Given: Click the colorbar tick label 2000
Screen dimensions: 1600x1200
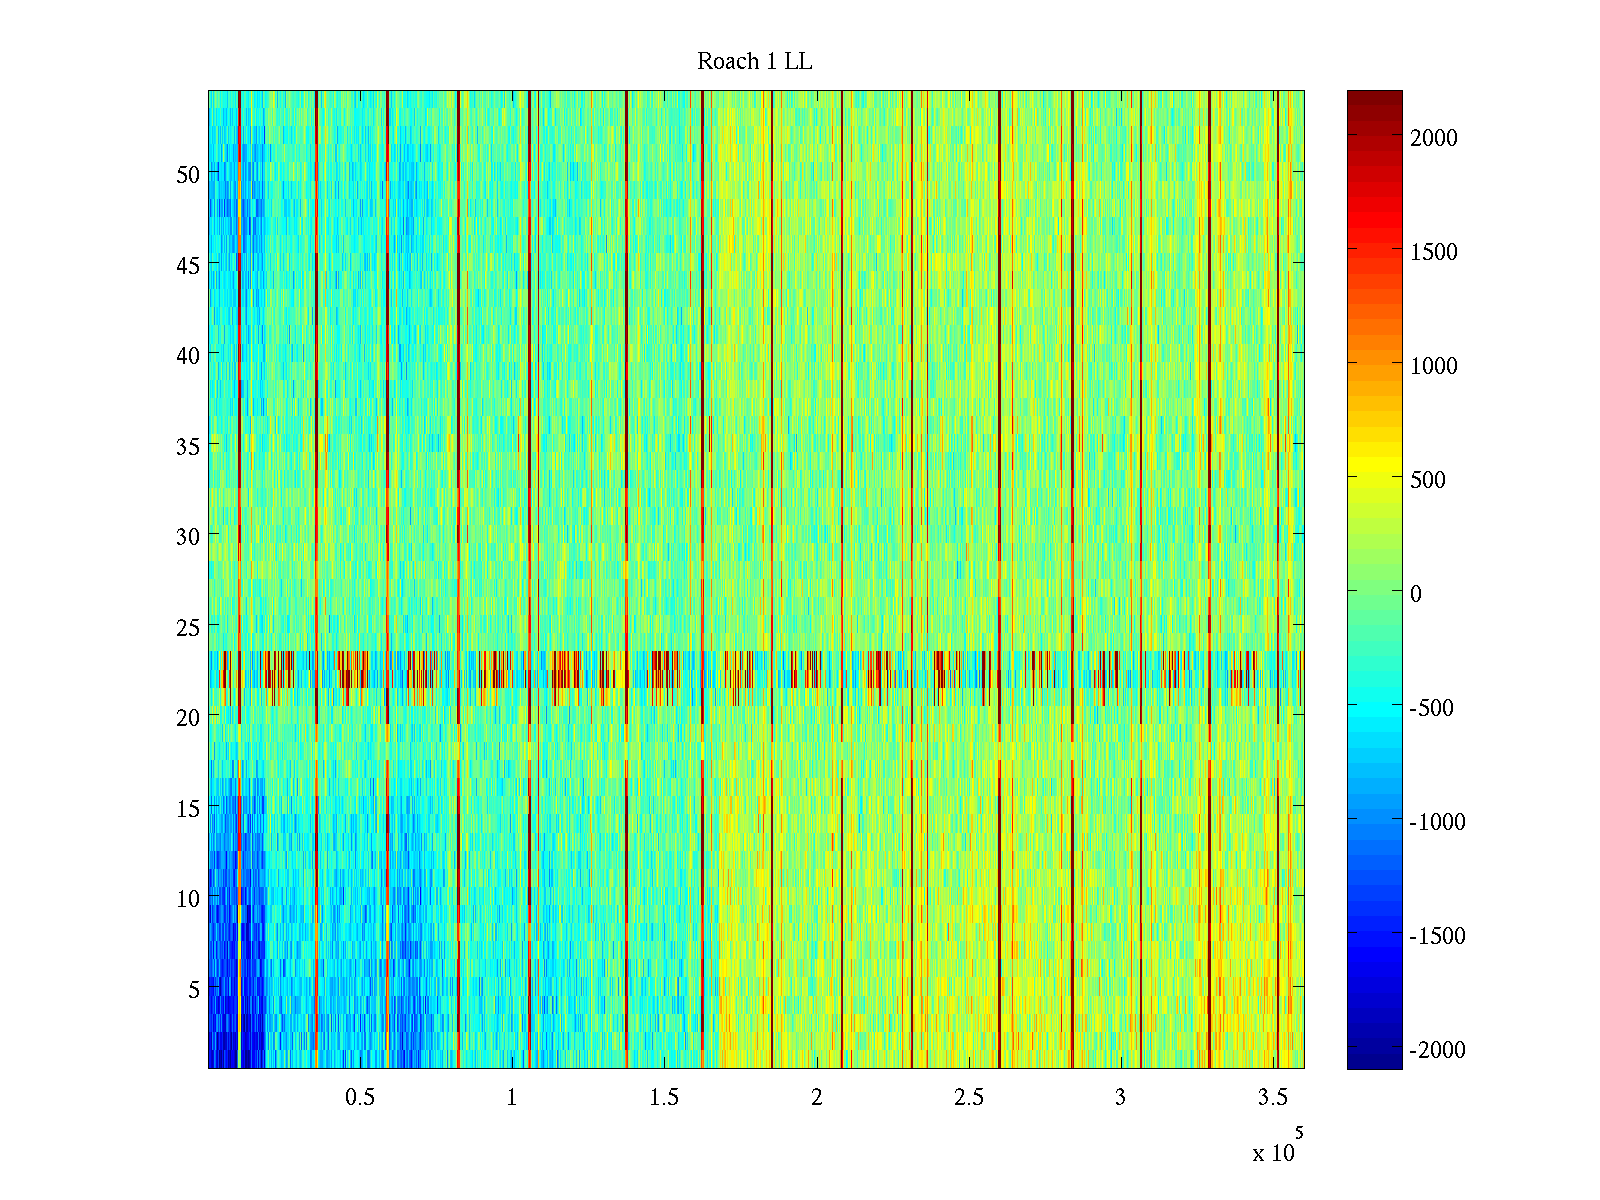Looking at the screenshot, I should tap(1433, 139).
